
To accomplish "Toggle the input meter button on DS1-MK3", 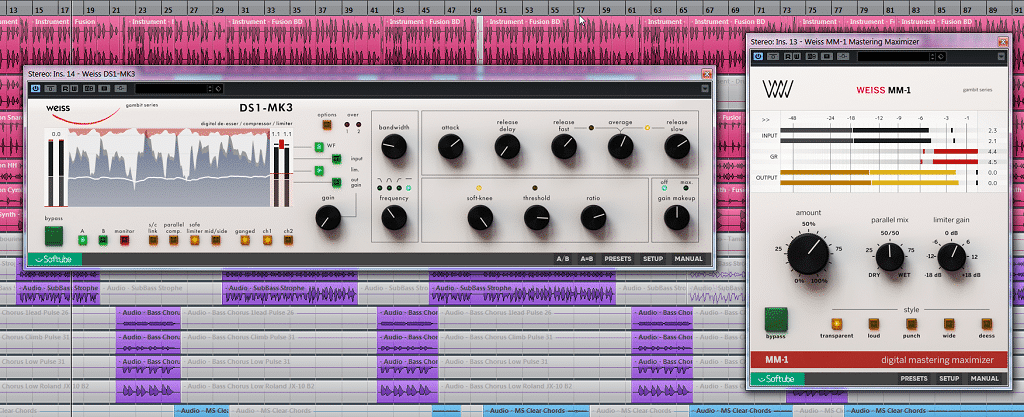I will pos(337,158).
